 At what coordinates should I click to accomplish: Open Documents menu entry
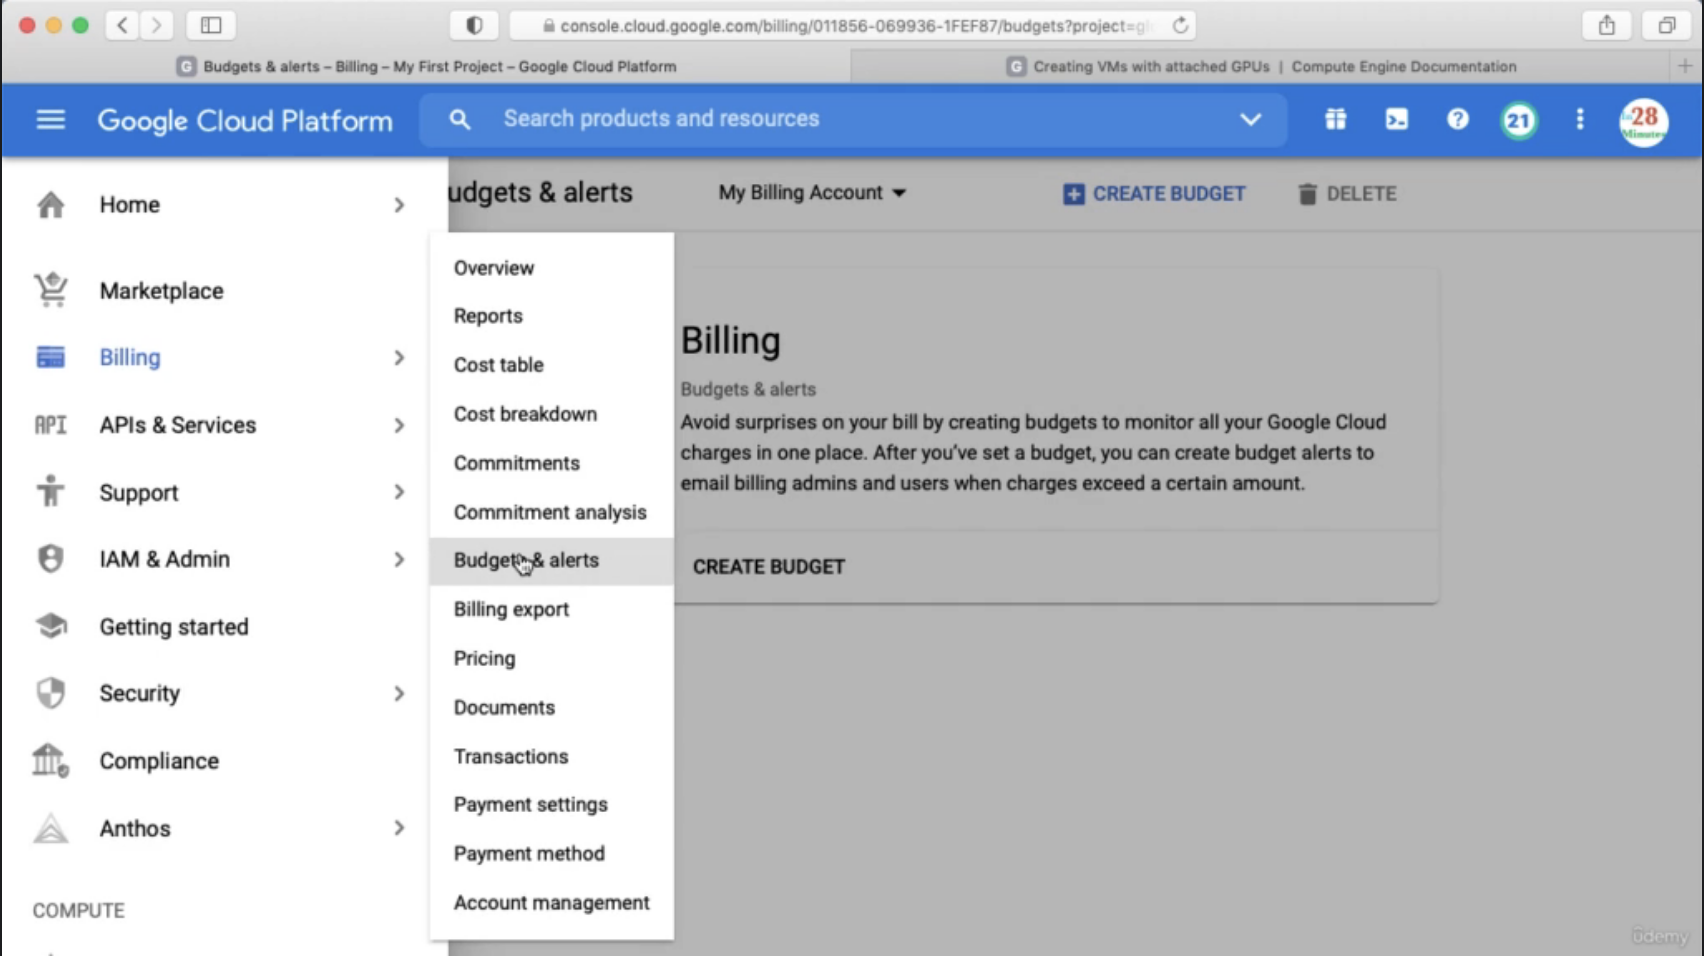coord(552,707)
